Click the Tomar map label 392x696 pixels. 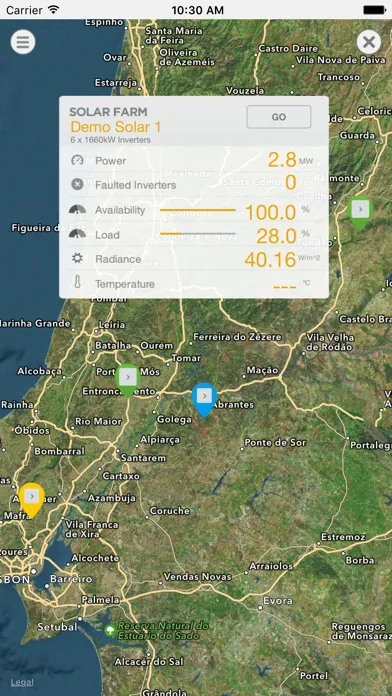coord(186,358)
